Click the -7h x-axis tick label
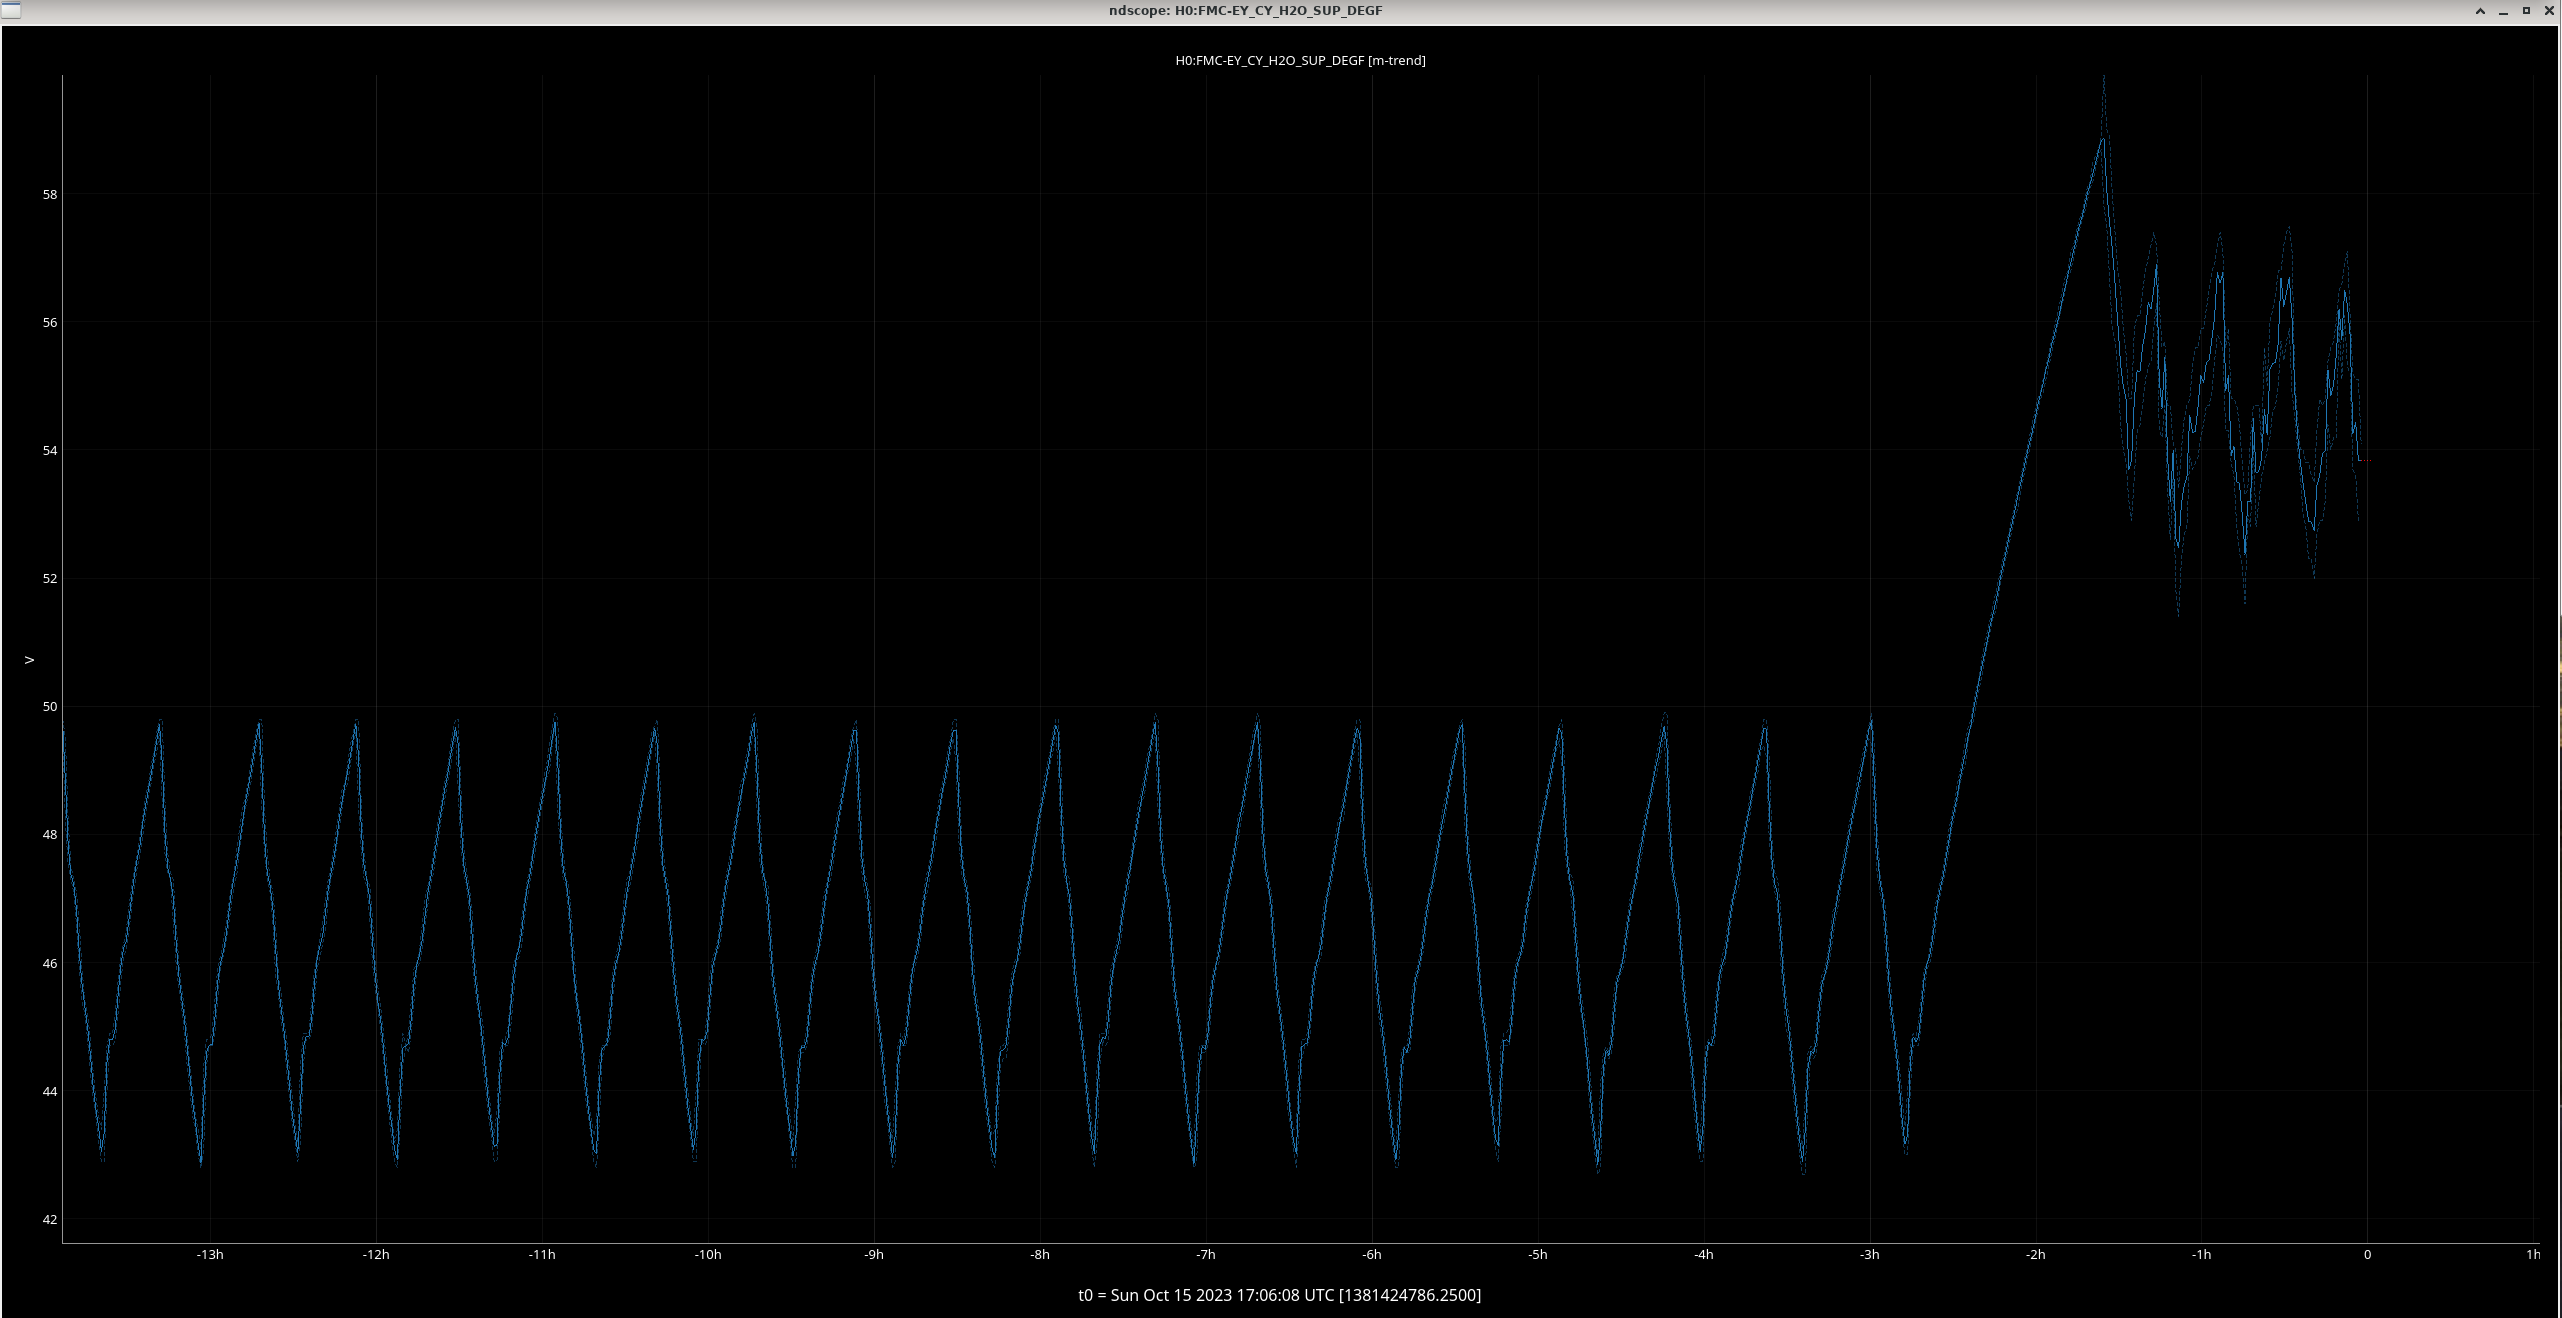2562x1318 pixels. [1206, 1255]
